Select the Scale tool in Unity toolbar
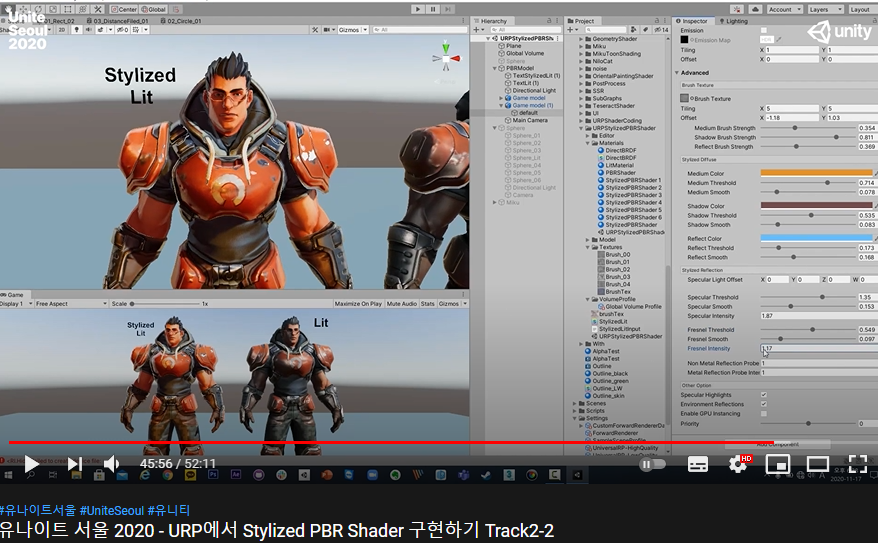Viewport: 878px width, 543px height. click(x=53, y=9)
